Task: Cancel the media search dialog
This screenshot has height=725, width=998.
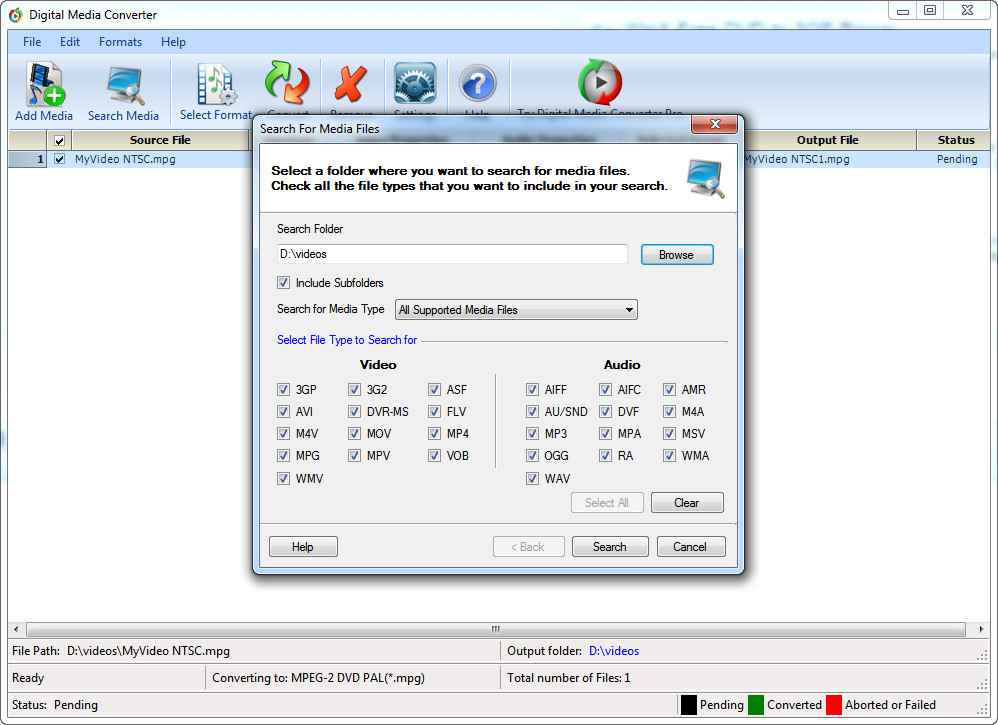Action: coord(690,547)
